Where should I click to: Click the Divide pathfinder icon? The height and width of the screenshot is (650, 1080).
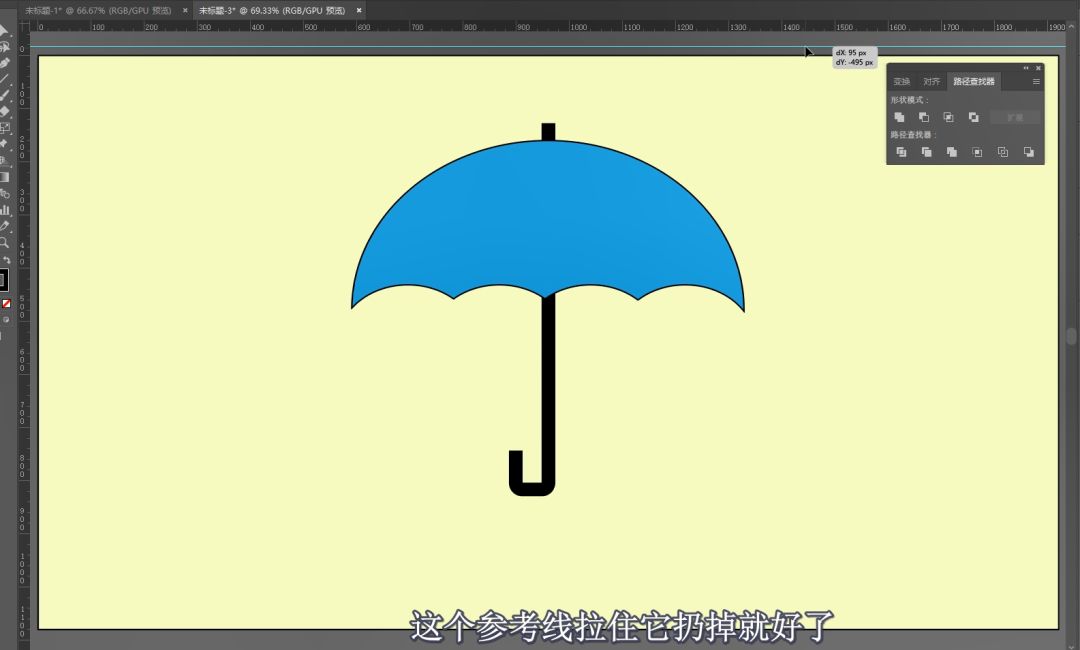[901, 152]
